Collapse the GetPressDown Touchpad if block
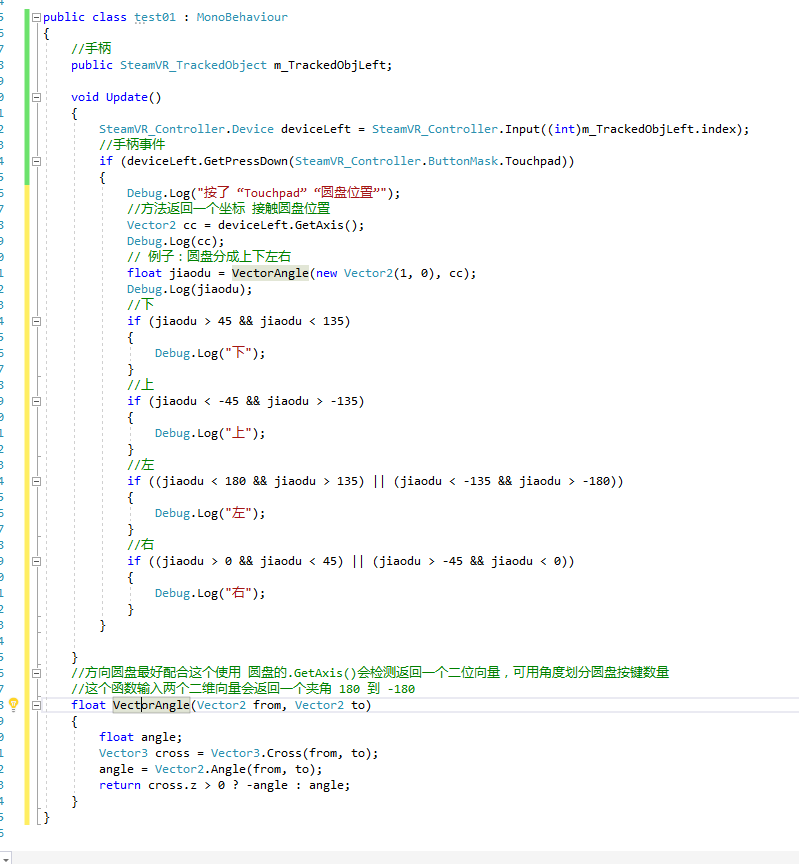The height and width of the screenshot is (864, 799). tap(36, 161)
